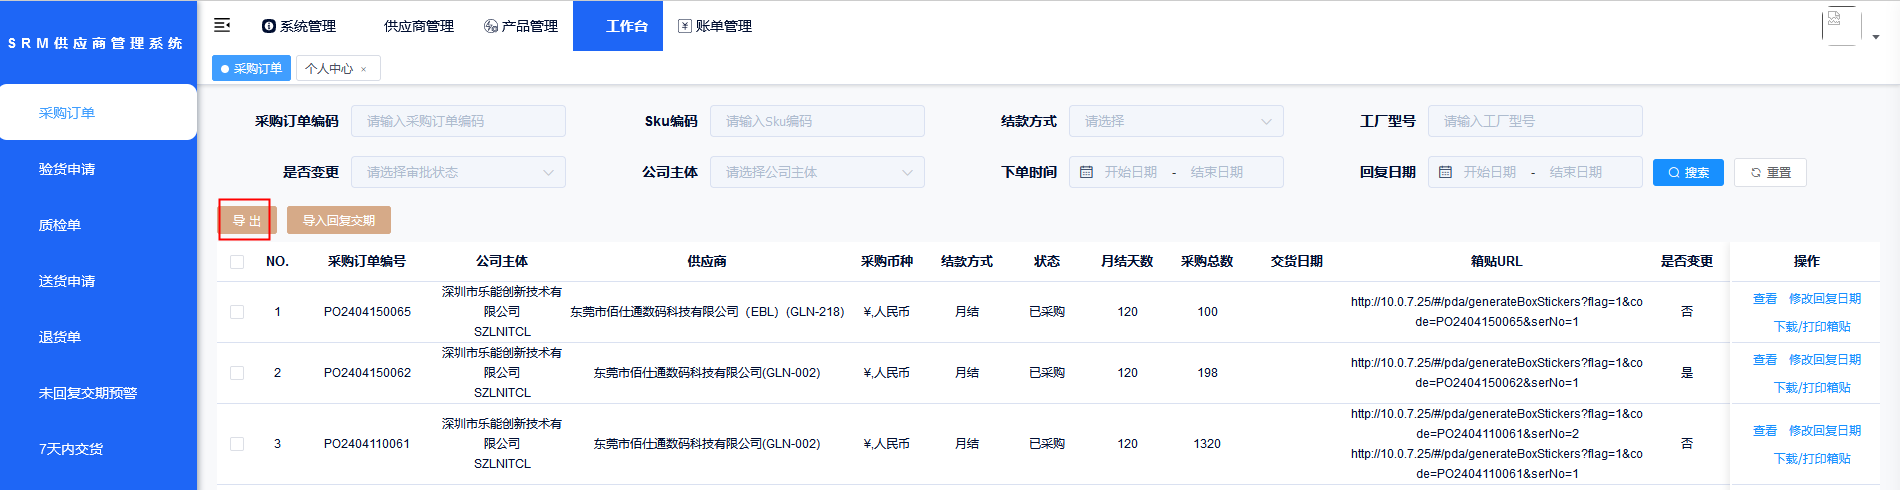Open the user account dropdown arrow

(x=1876, y=37)
